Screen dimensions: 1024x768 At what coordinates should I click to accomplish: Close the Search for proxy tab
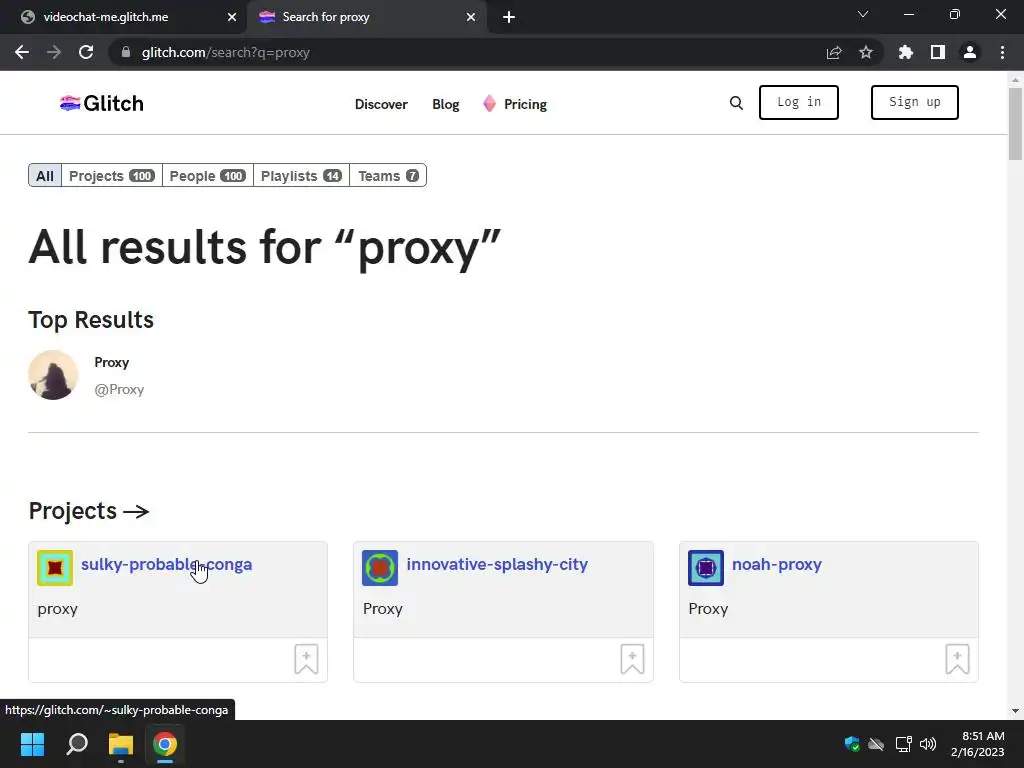(471, 18)
